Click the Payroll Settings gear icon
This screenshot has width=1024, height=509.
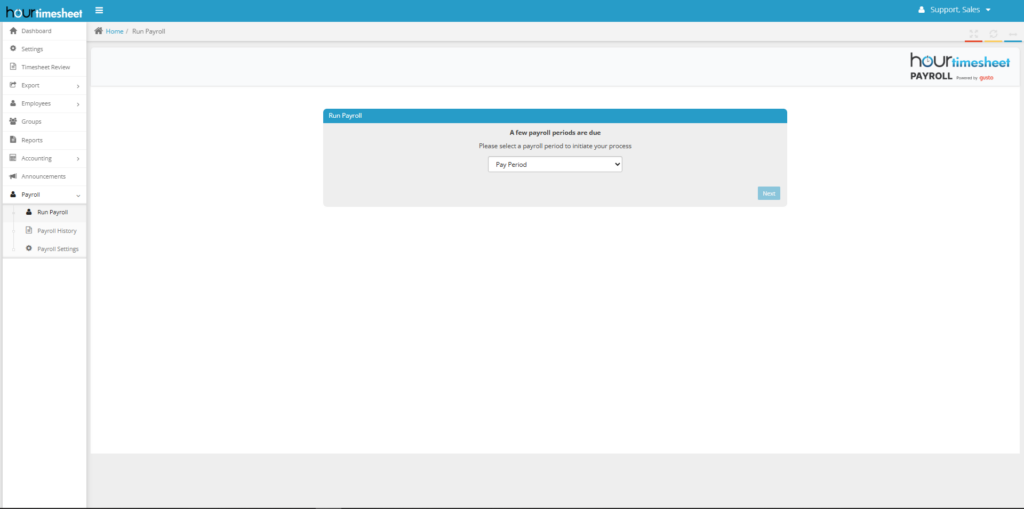(x=29, y=248)
